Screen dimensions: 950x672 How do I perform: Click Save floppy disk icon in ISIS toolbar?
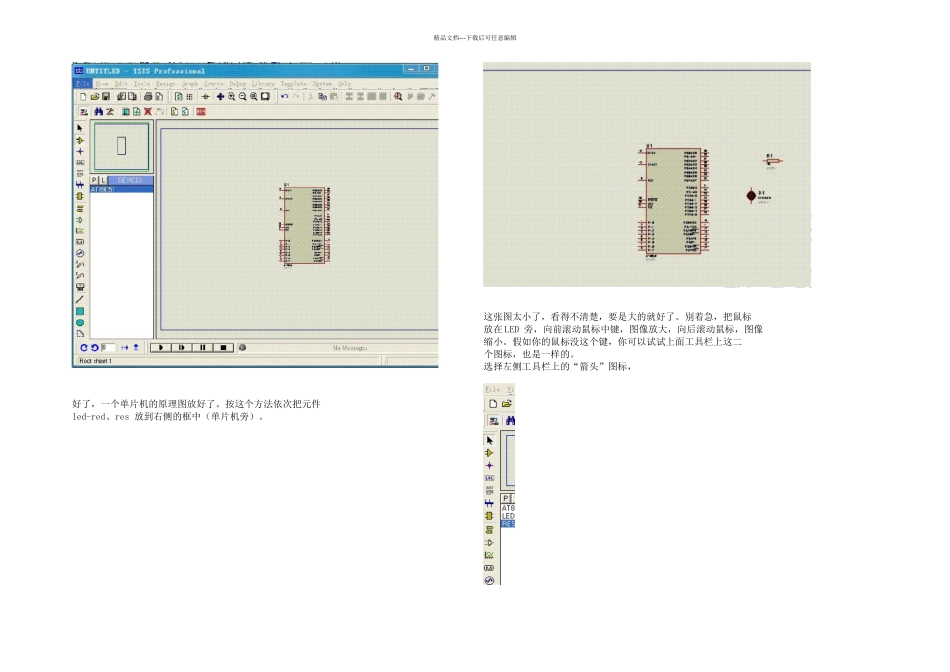pos(105,96)
